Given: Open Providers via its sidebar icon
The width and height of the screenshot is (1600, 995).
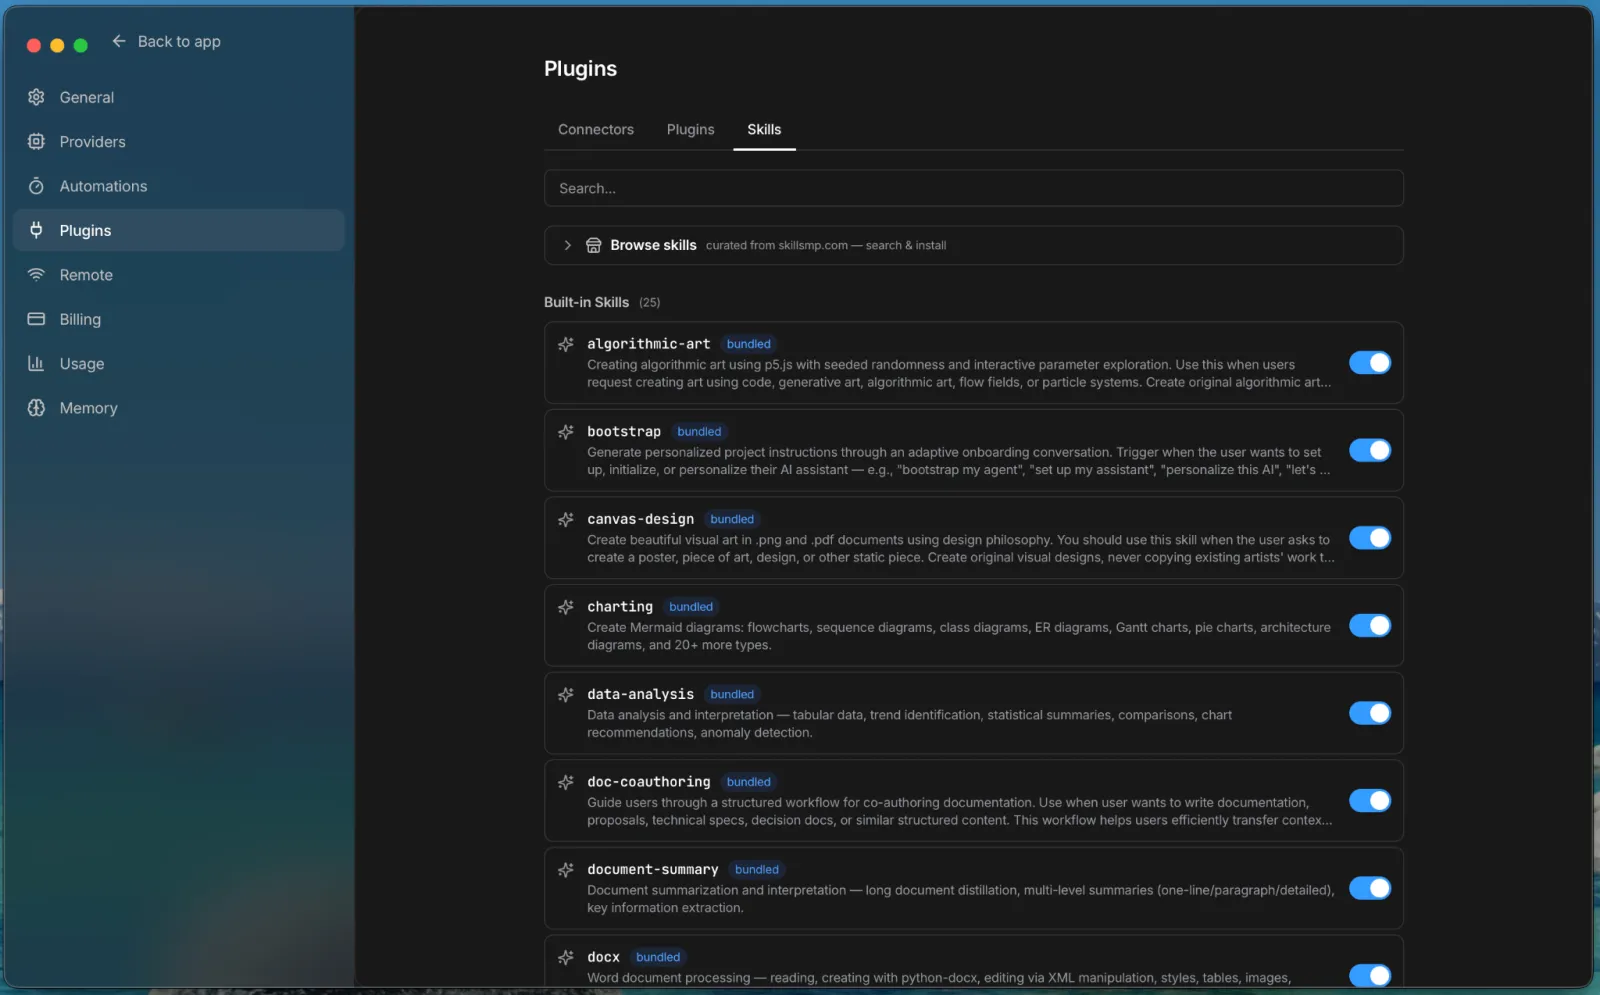Looking at the screenshot, I should pyautogui.click(x=36, y=142).
